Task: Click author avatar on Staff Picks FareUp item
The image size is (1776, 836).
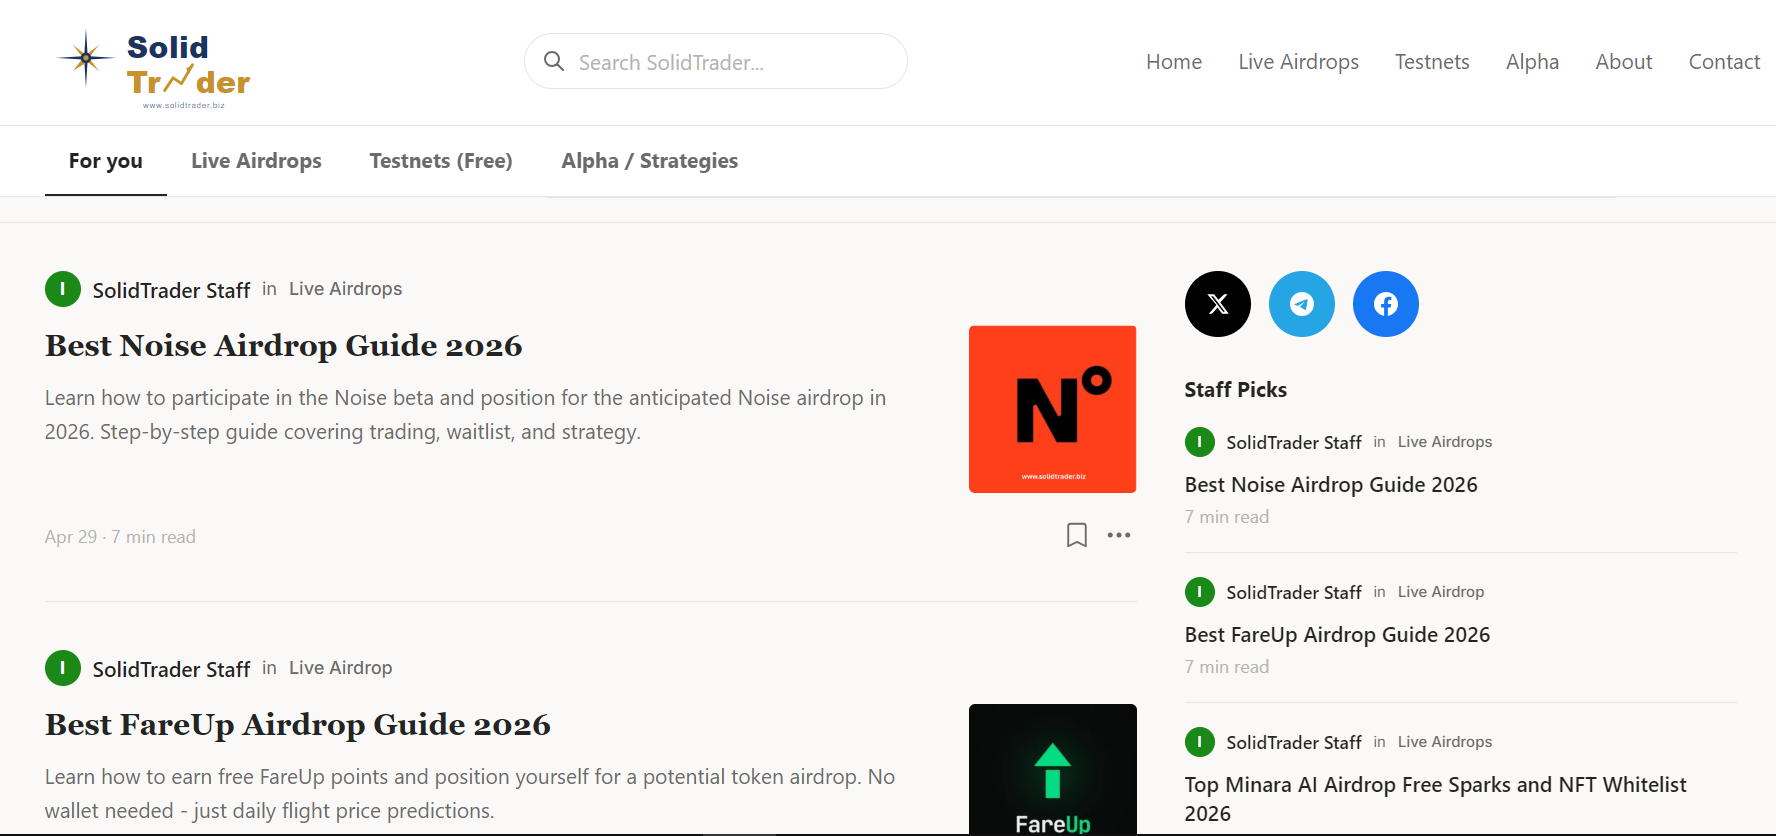Action: [x=1200, y=592]
